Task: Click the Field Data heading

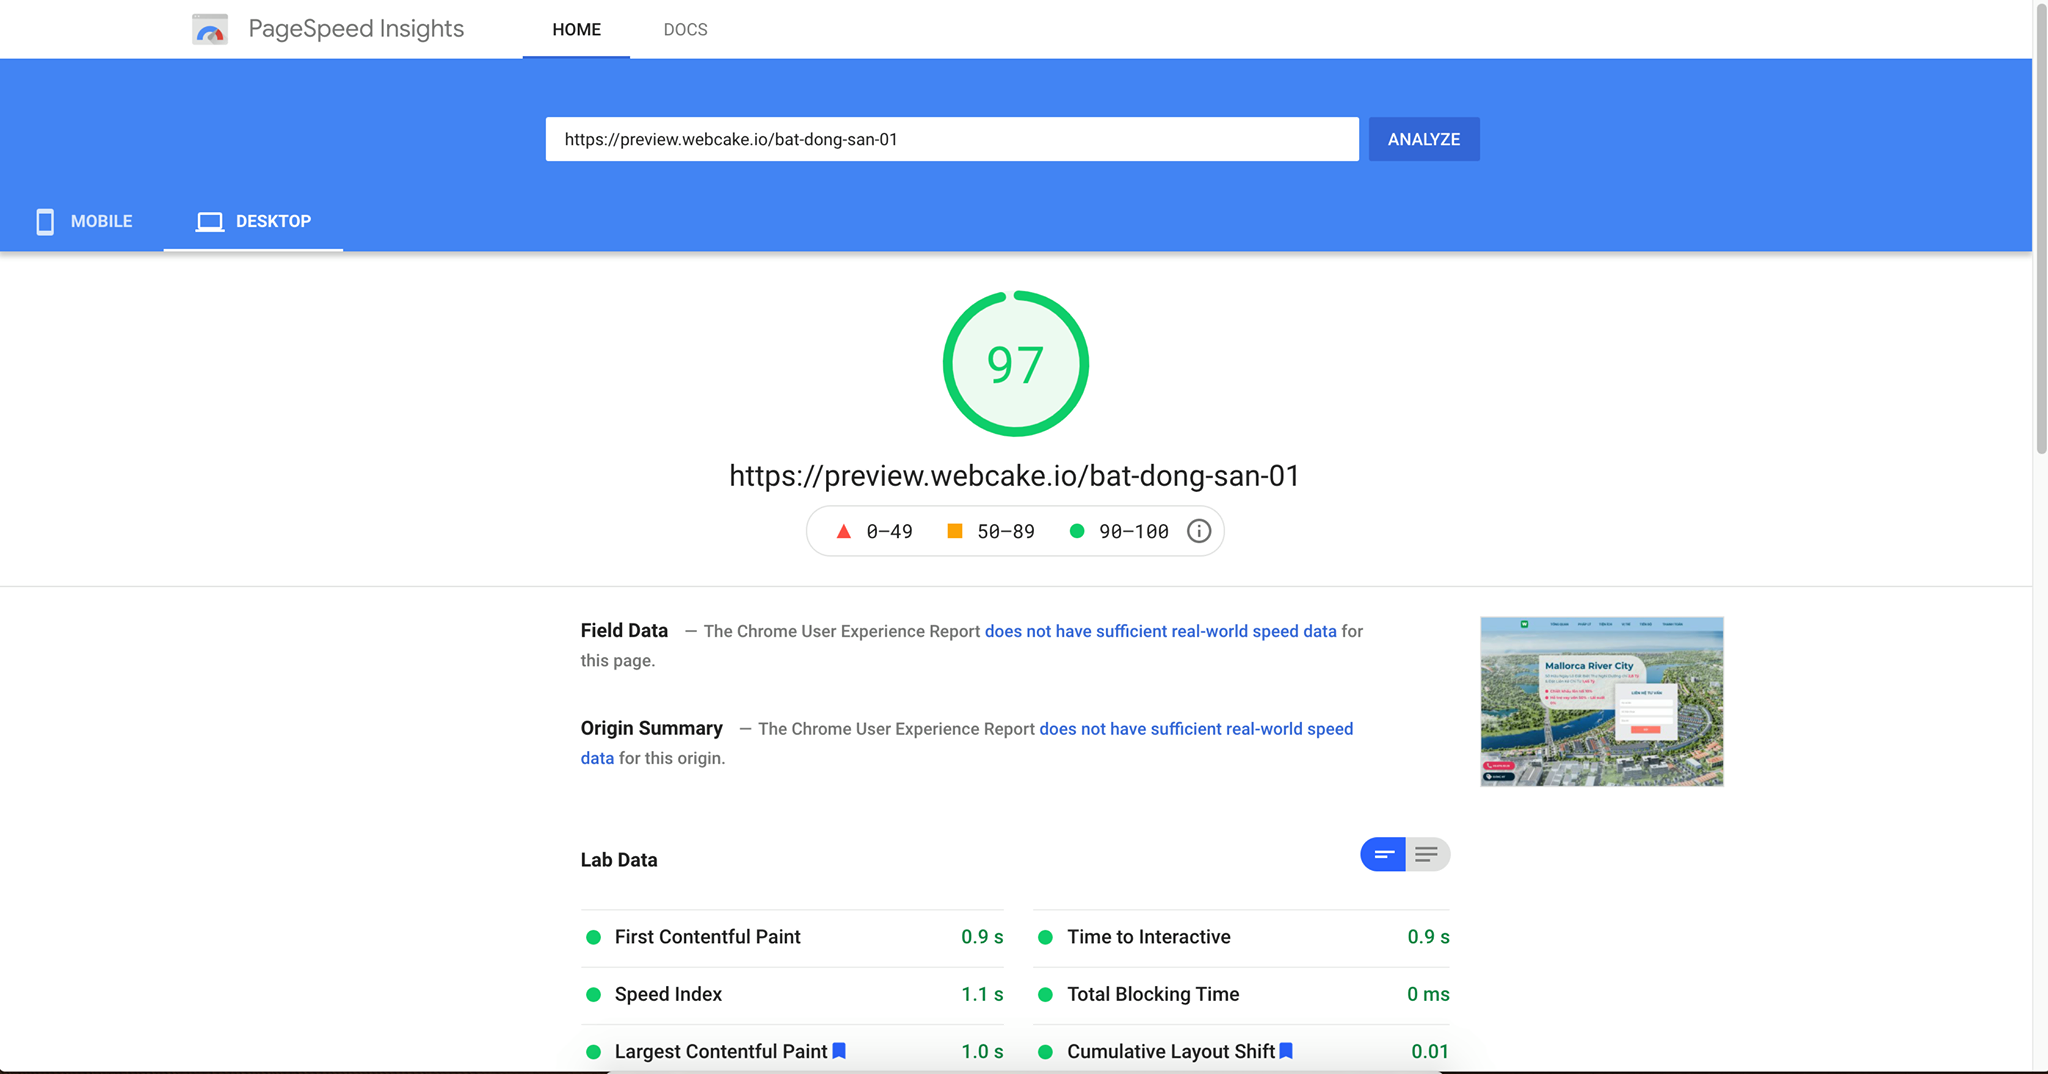Action: tap(624, 631)
